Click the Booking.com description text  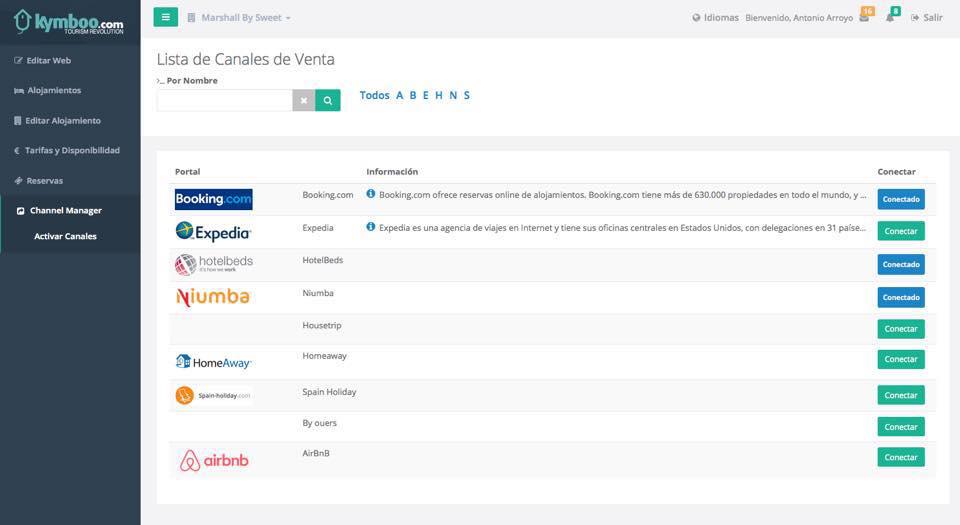pyautogui.click(x=623, y=195)
